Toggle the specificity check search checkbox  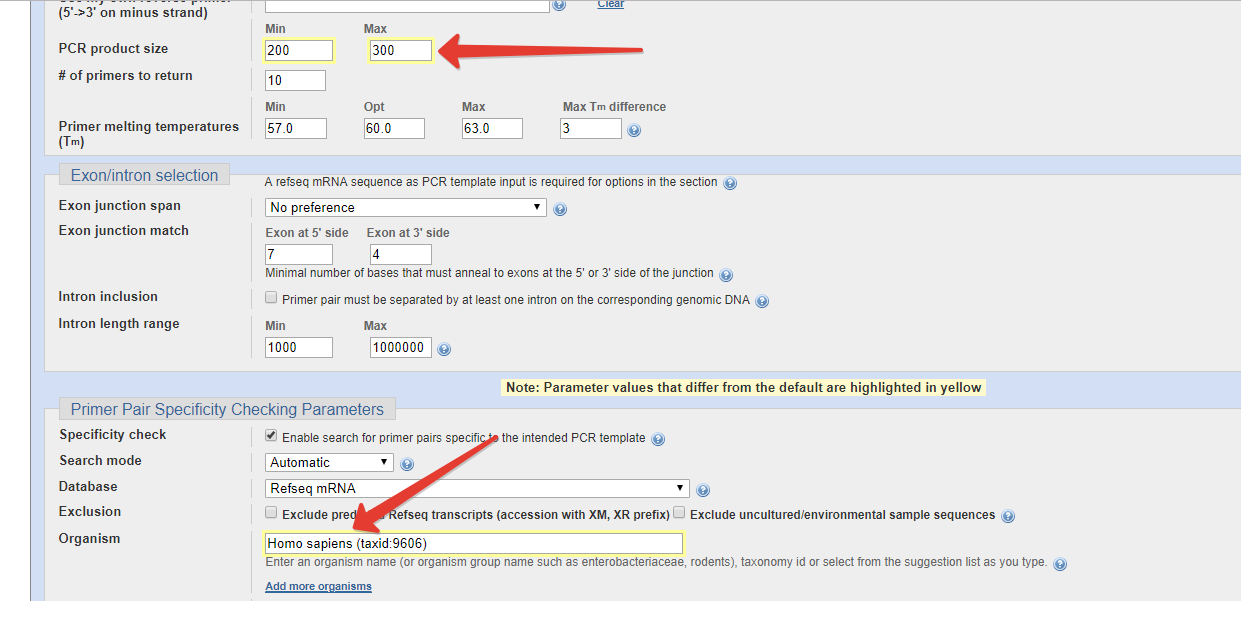[271, 436]
